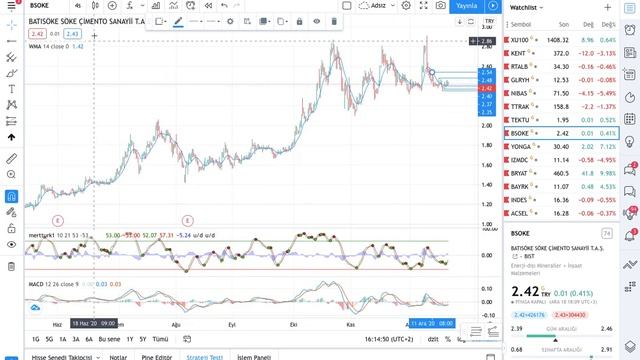
Task: Click the play button beside Yayınla
Action: 493,6
